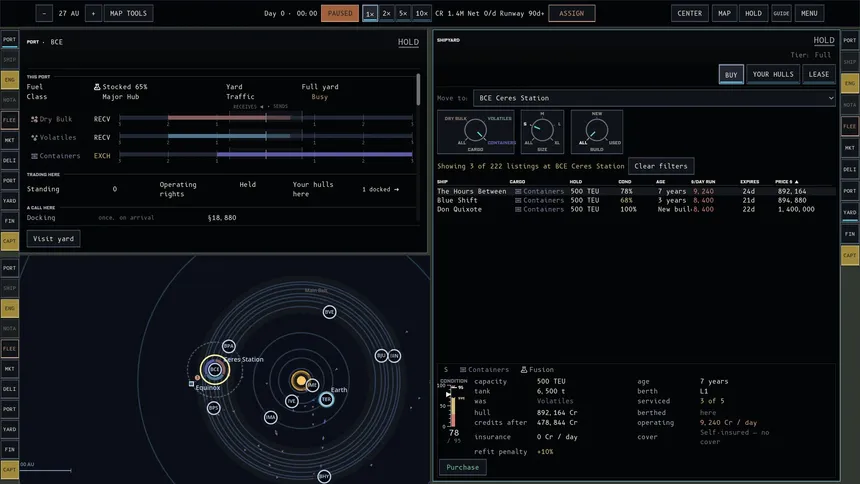Set cargo dial to DRY BULK
The width and height of the screenshot is (860, 484).
pos(455,119)
